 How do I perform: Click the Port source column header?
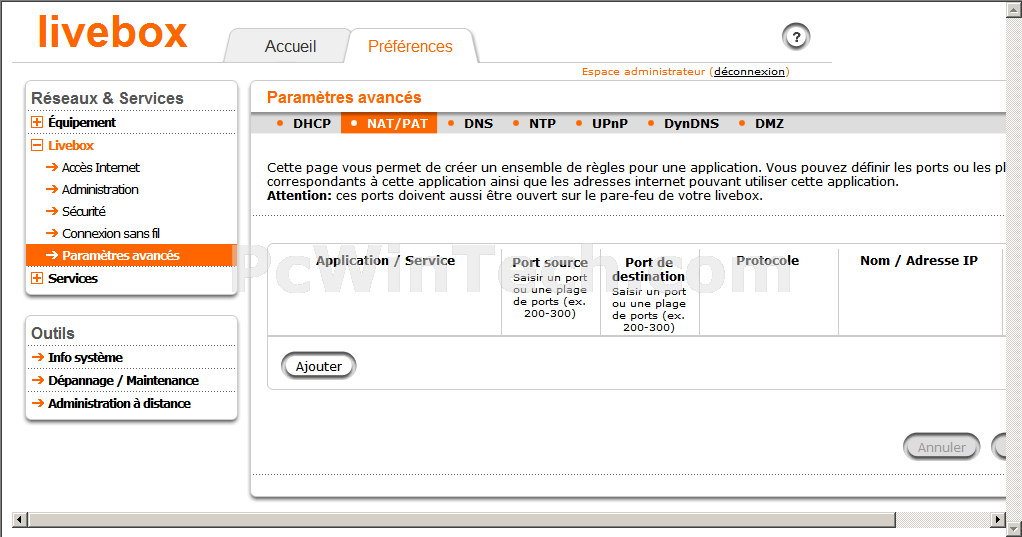[550, 263]
